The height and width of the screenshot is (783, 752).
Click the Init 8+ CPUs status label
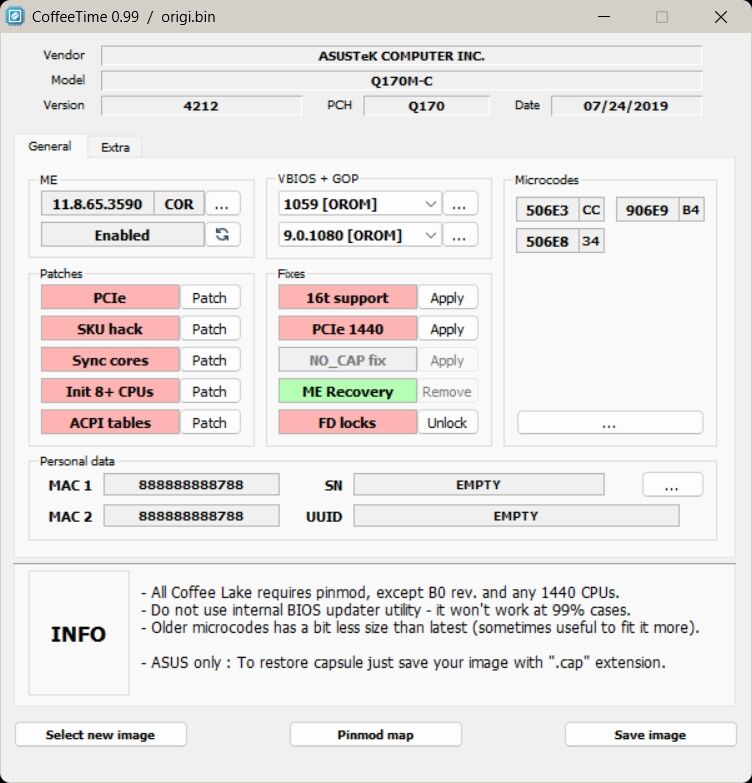click(x=110, y=392)
